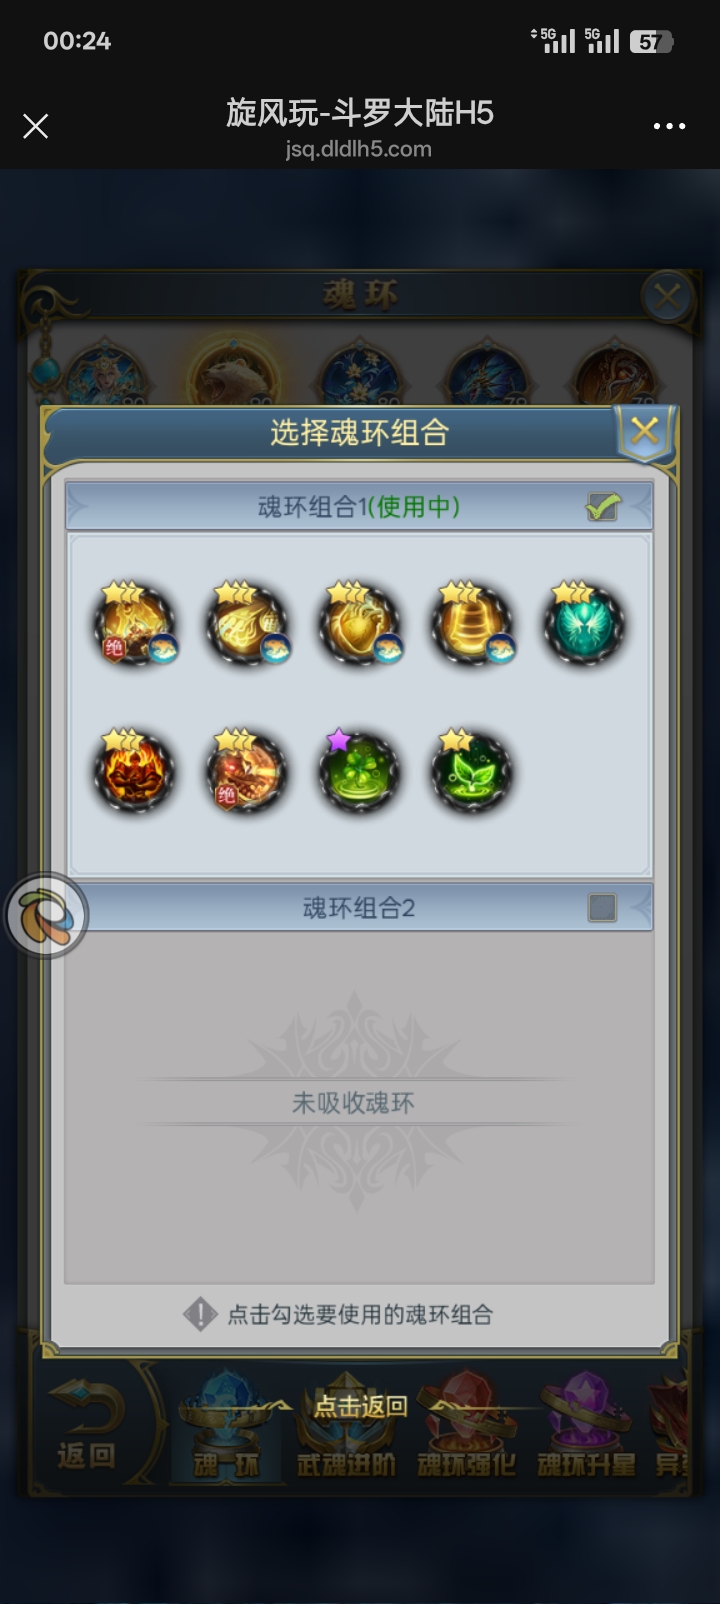
Task: Select the golden claw soul ring
Action: (x=246, y=623)
